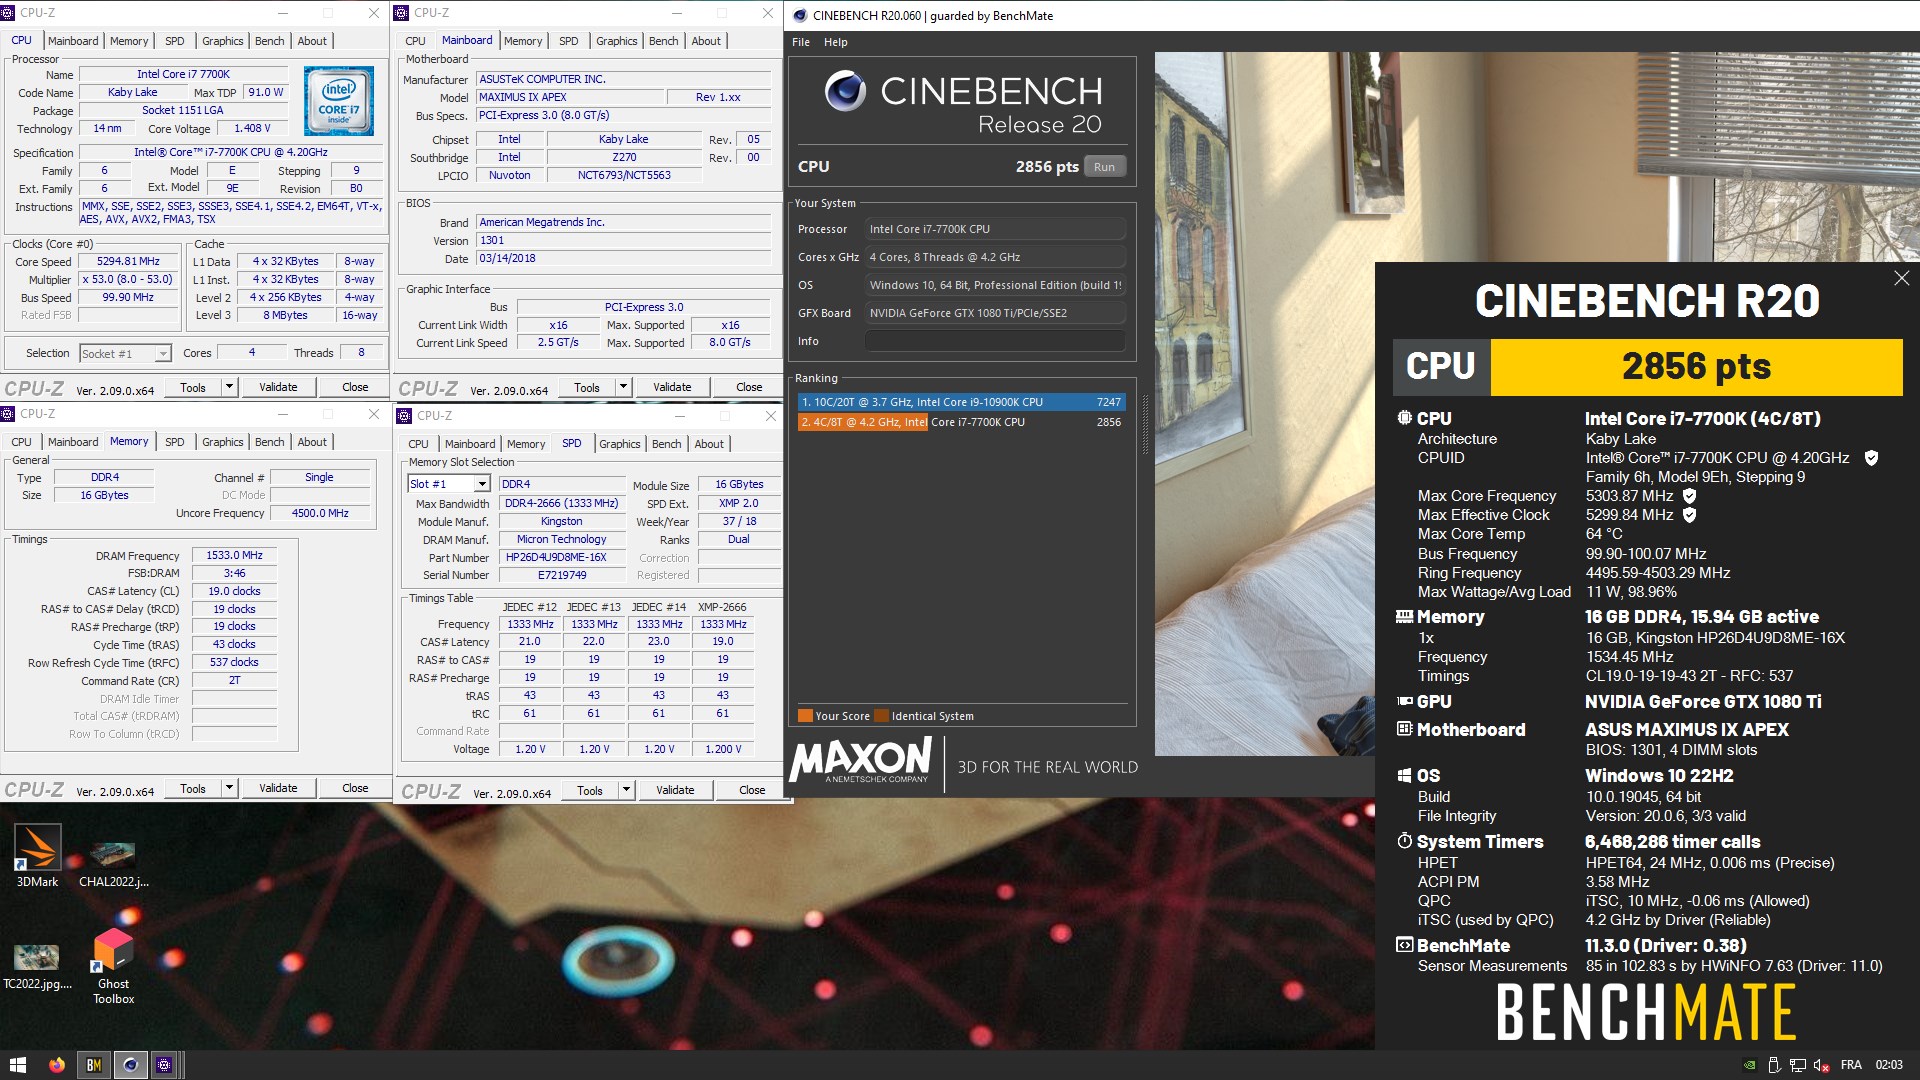
Task: Switch to Bench tab in Mainboard-tab CPU-Z window
Action: coord(664,41)
